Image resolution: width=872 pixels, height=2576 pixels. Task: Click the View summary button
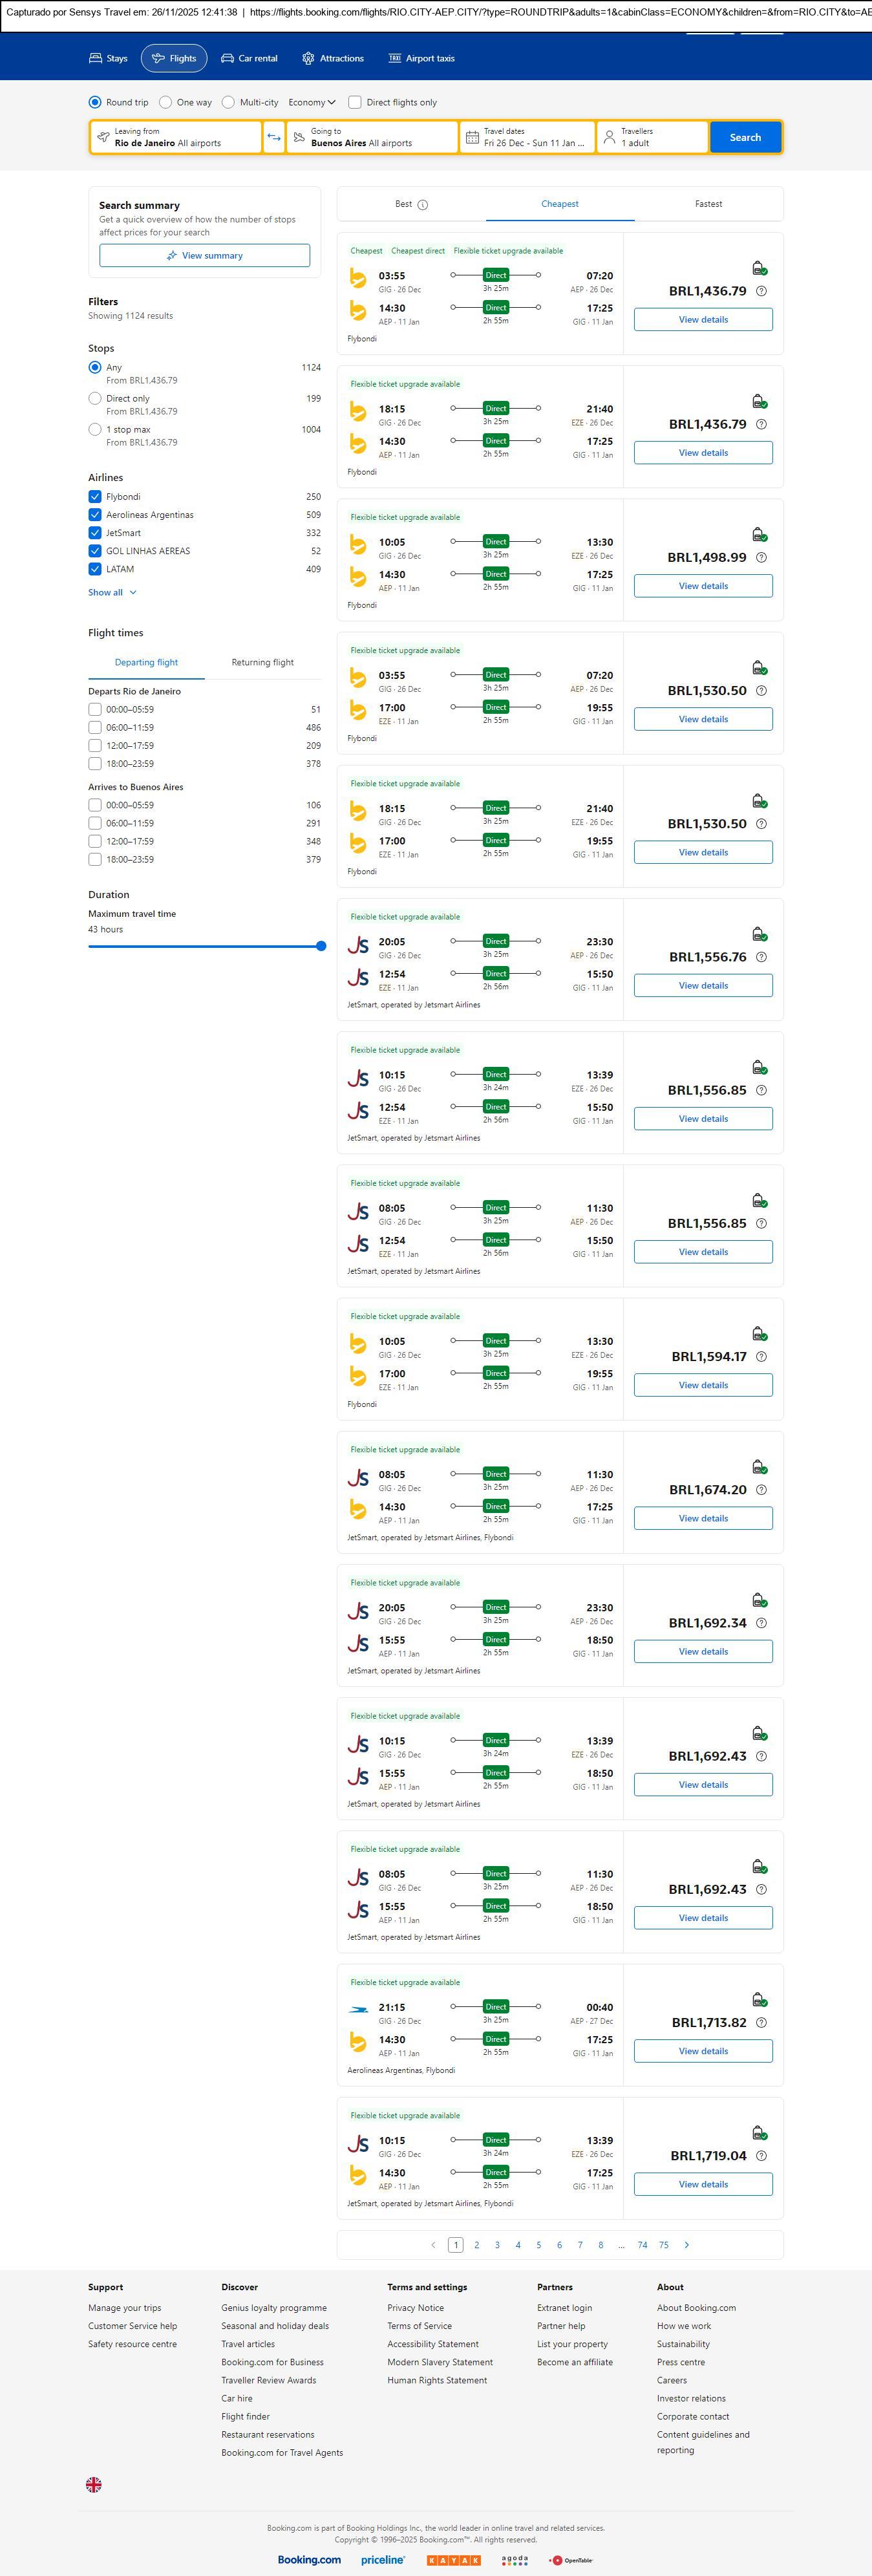(204, 256)
